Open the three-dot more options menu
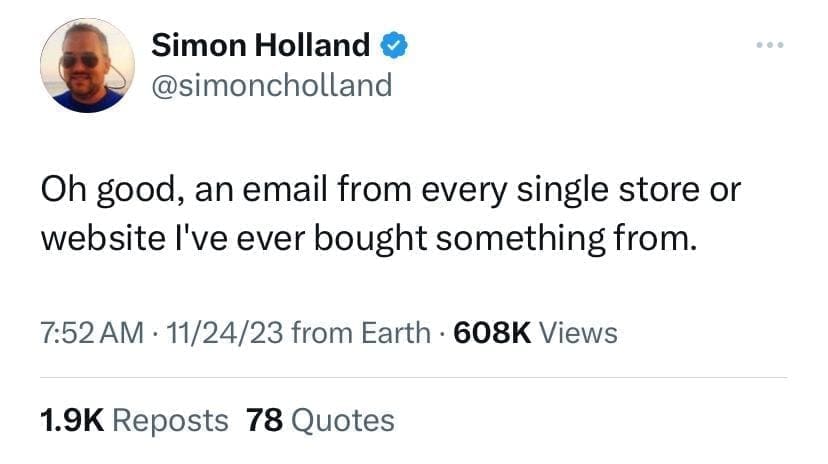 click(768, 45)
